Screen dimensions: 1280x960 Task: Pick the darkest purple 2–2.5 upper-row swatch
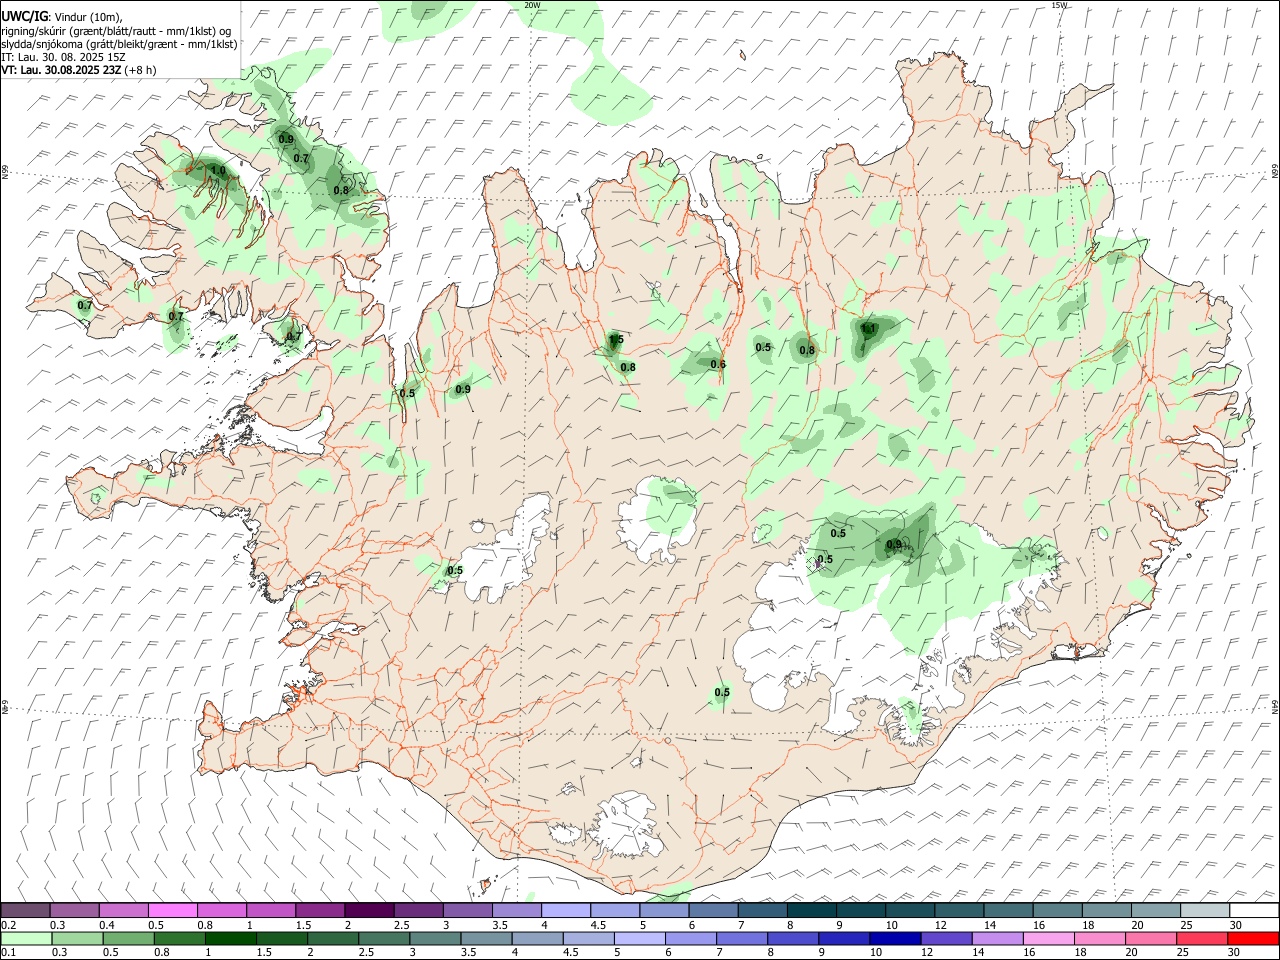(x=369, y=911)
